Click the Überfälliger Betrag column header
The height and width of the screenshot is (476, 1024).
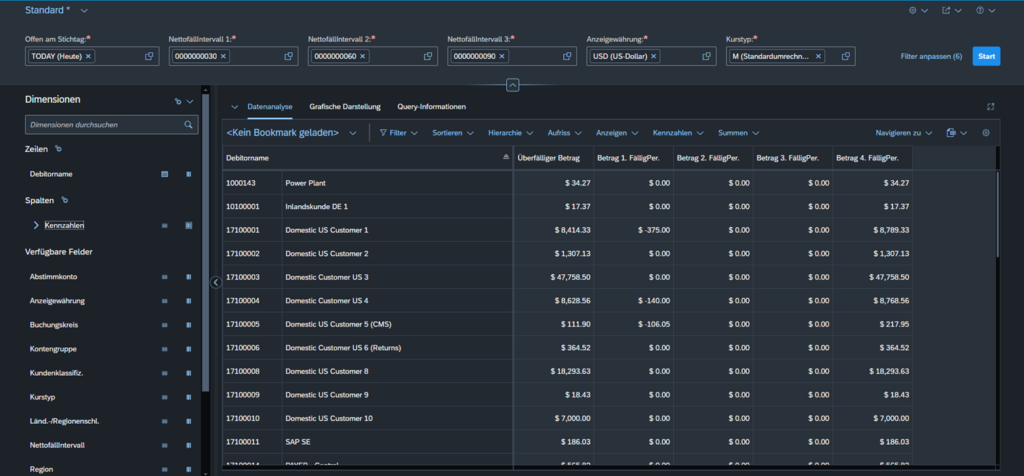pyautogui.click(x=553, y=158)
